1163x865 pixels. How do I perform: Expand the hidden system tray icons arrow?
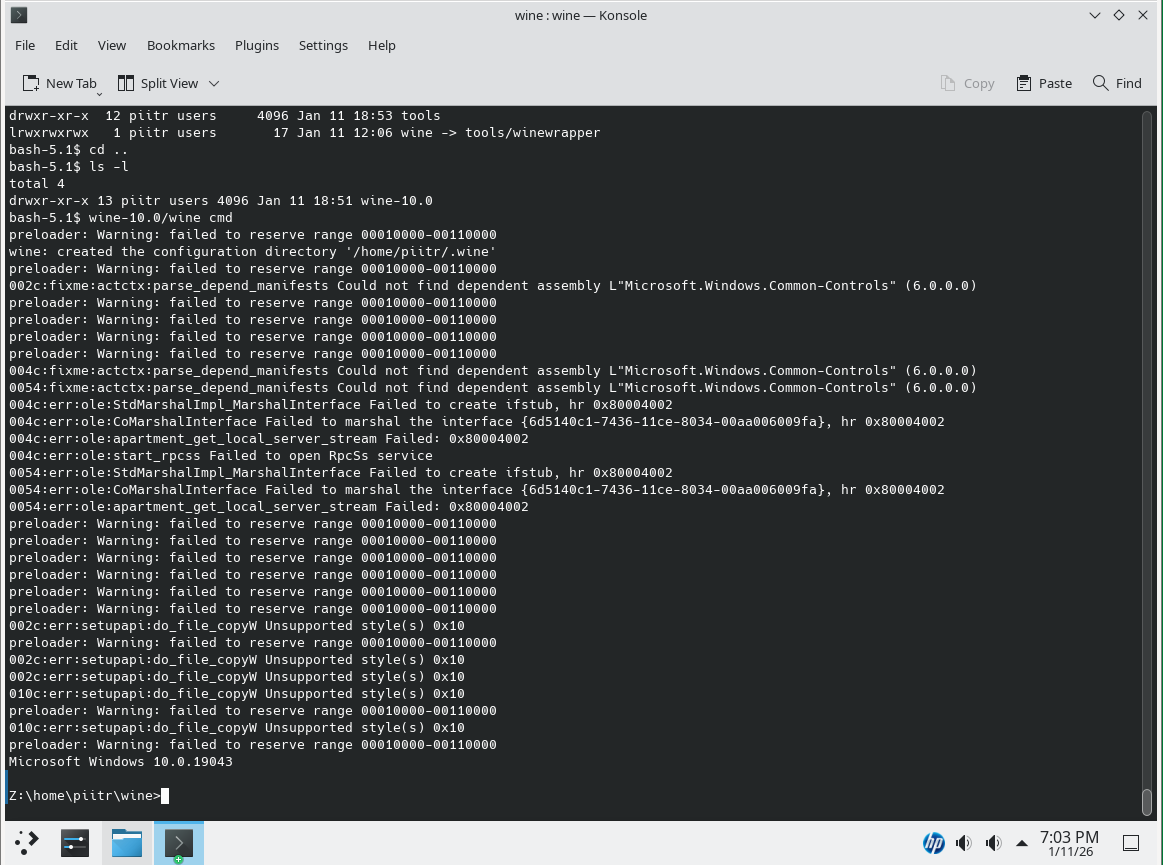point(1021,843)
